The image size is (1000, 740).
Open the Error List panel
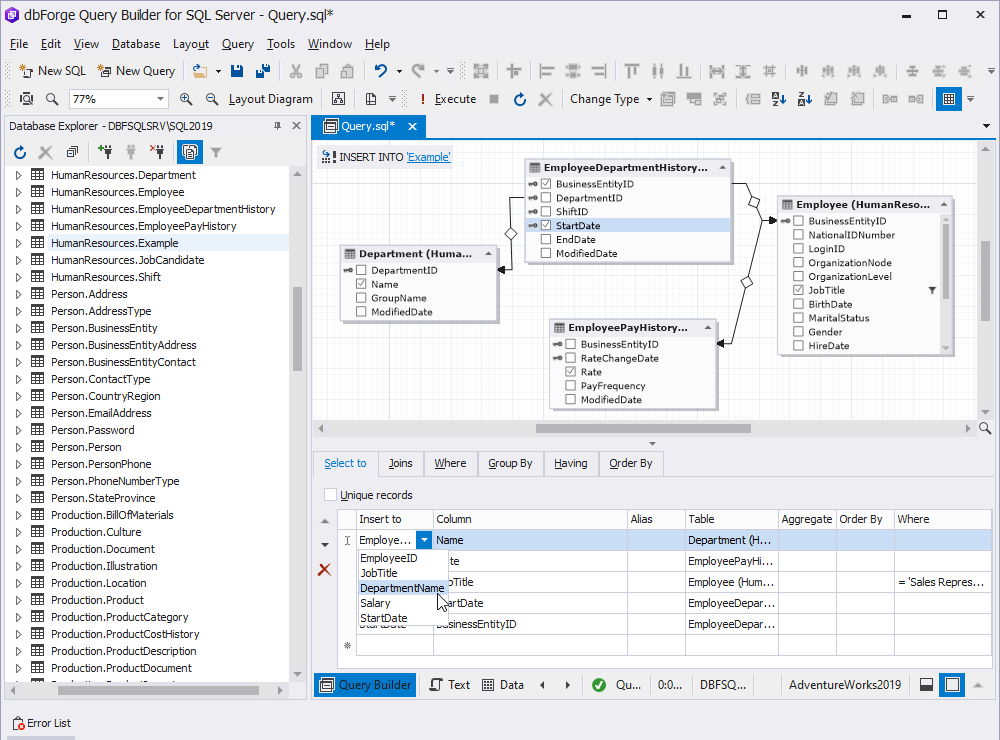[x=42, y=723]
